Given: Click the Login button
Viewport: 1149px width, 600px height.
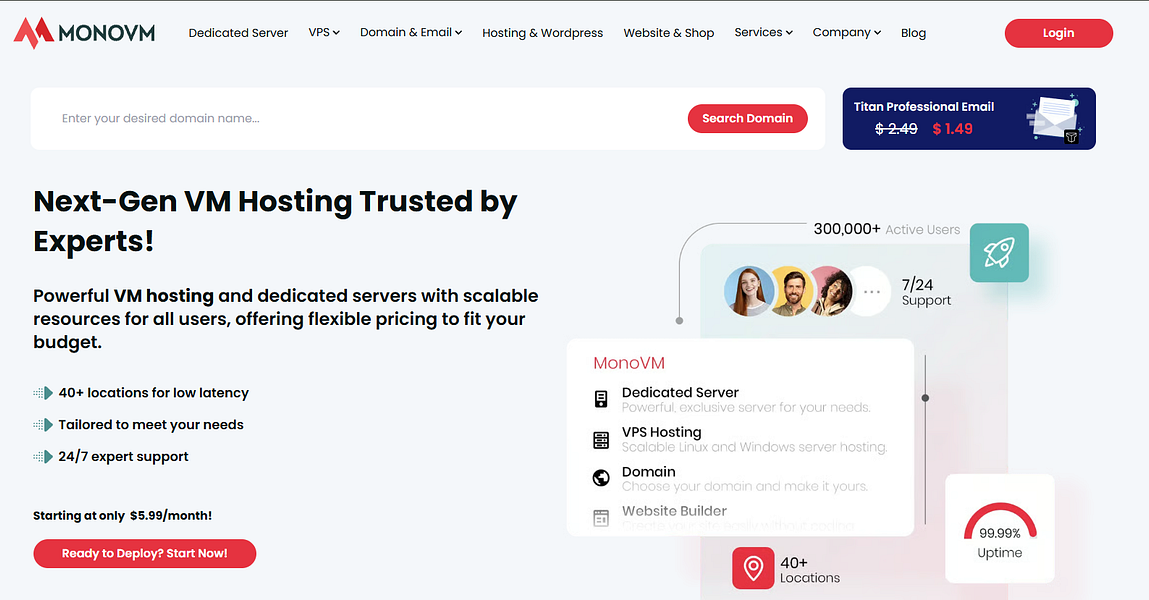Looking at the screenshot, I should 1058,33.
